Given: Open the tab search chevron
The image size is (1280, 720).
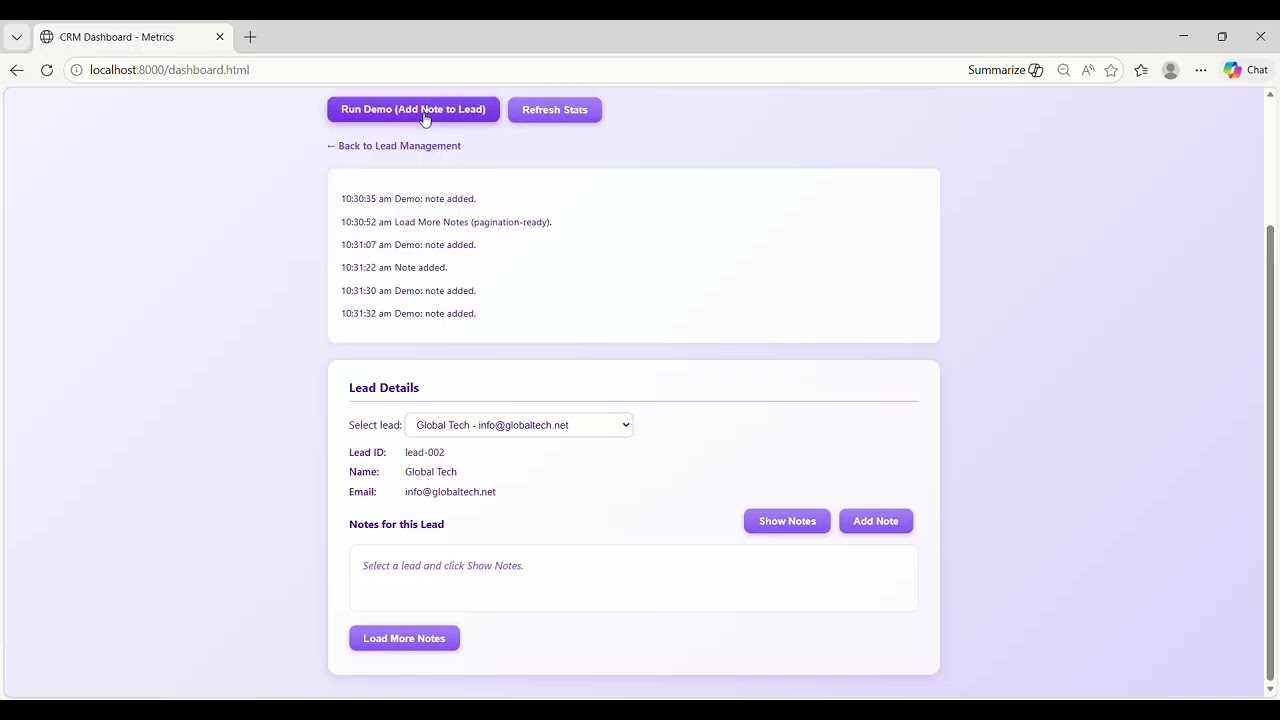Looking at the screenshot, I should [x=17, y=37].
